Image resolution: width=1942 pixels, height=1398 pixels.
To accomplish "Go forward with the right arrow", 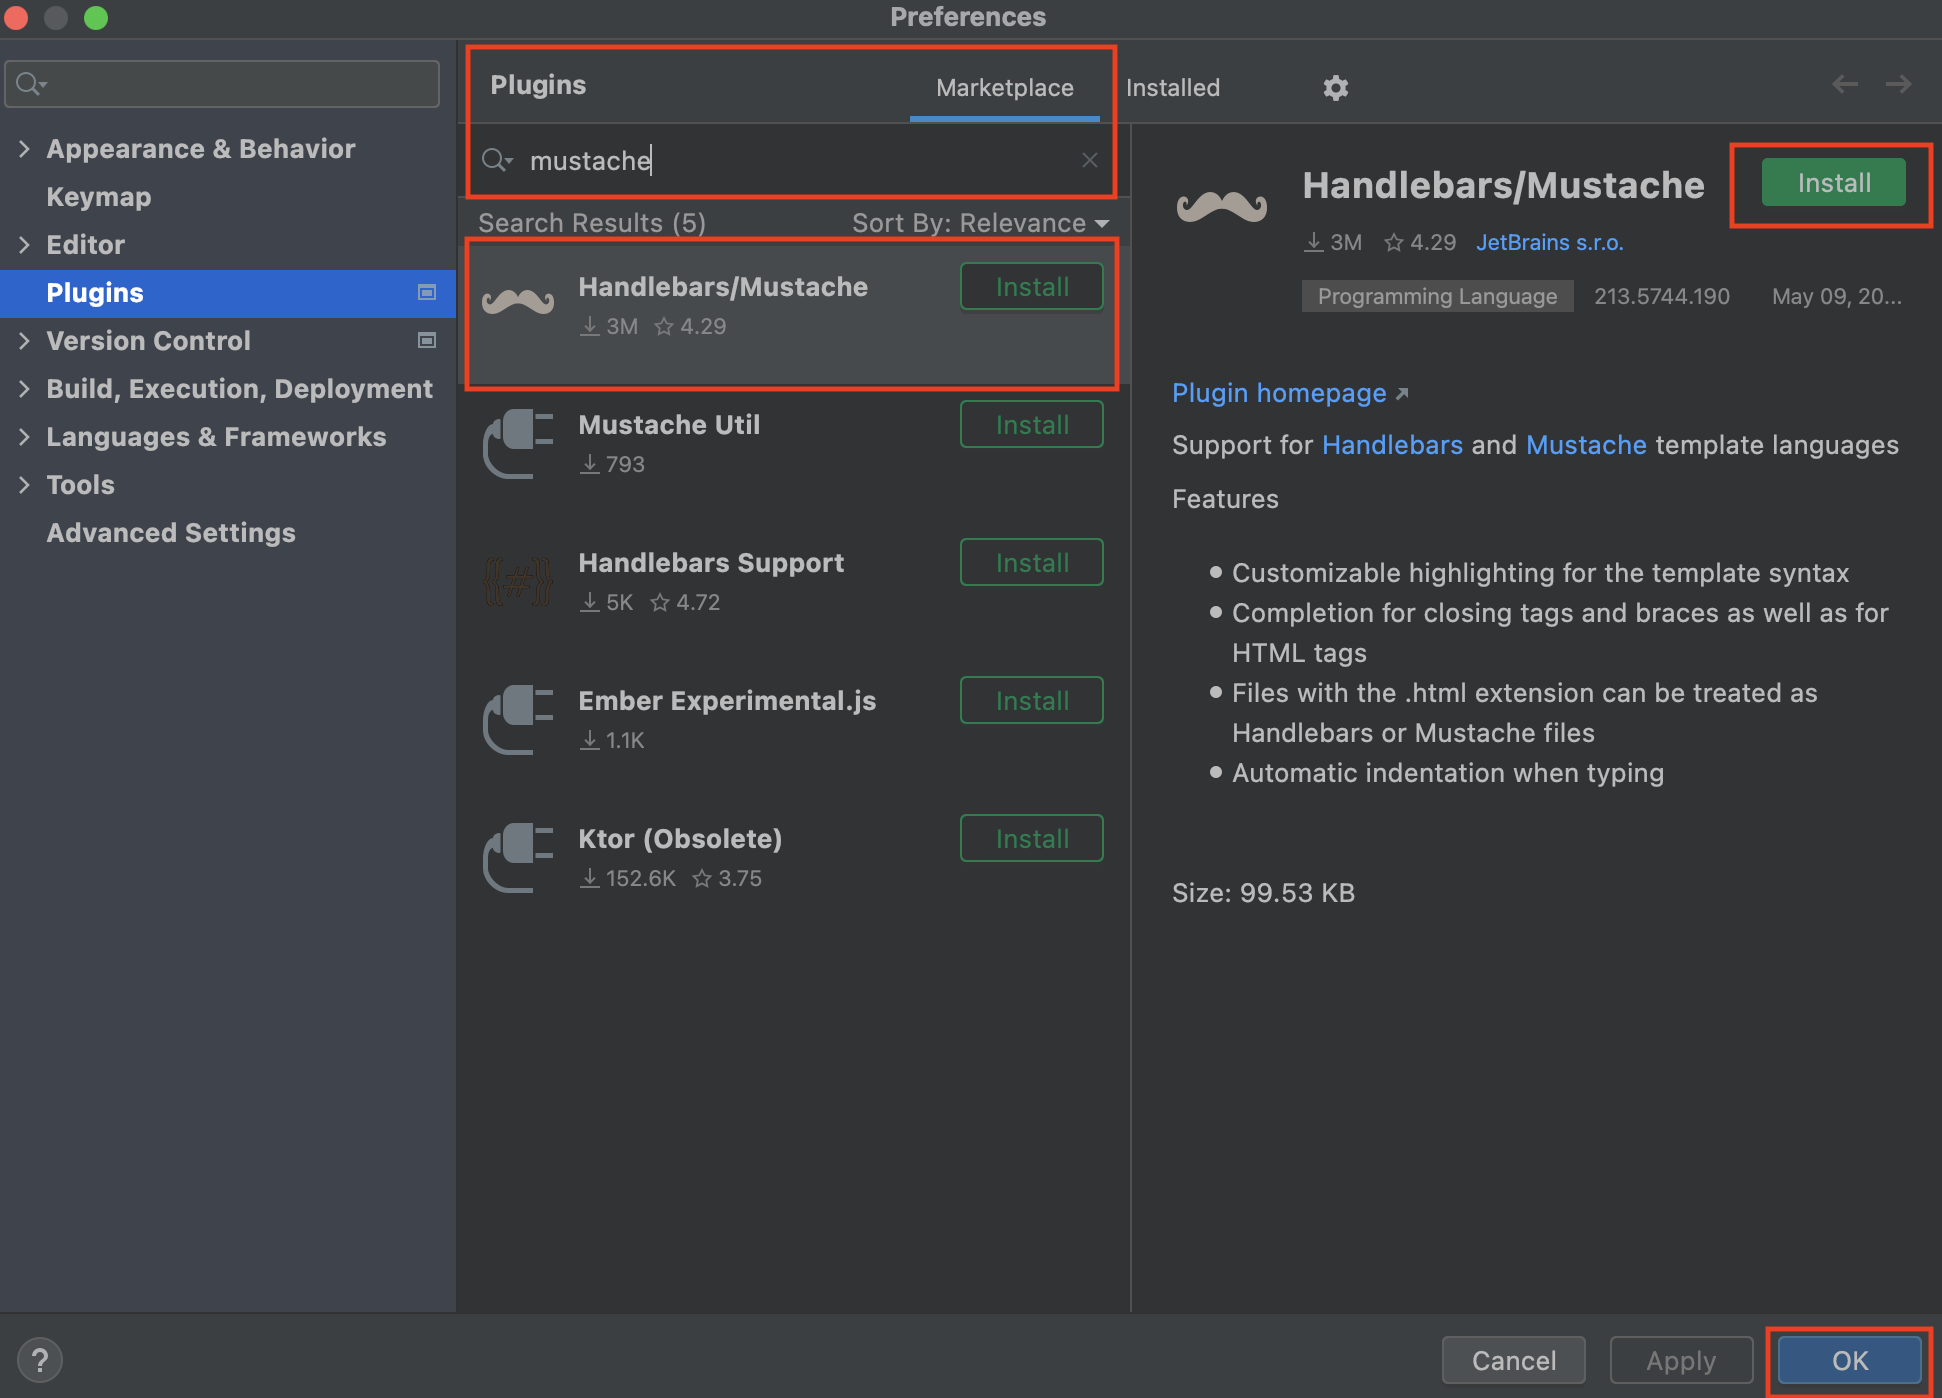I will 1898,85.
